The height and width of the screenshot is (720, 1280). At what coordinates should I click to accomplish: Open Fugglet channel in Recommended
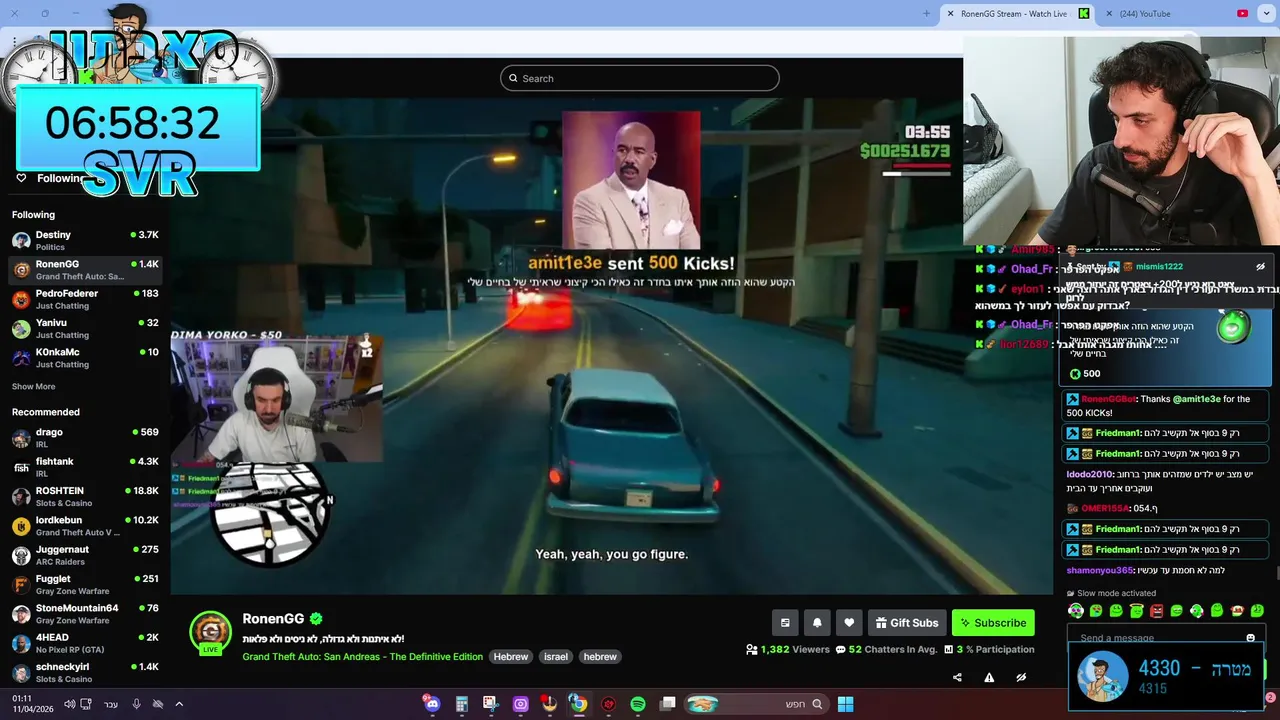(85, 585)
